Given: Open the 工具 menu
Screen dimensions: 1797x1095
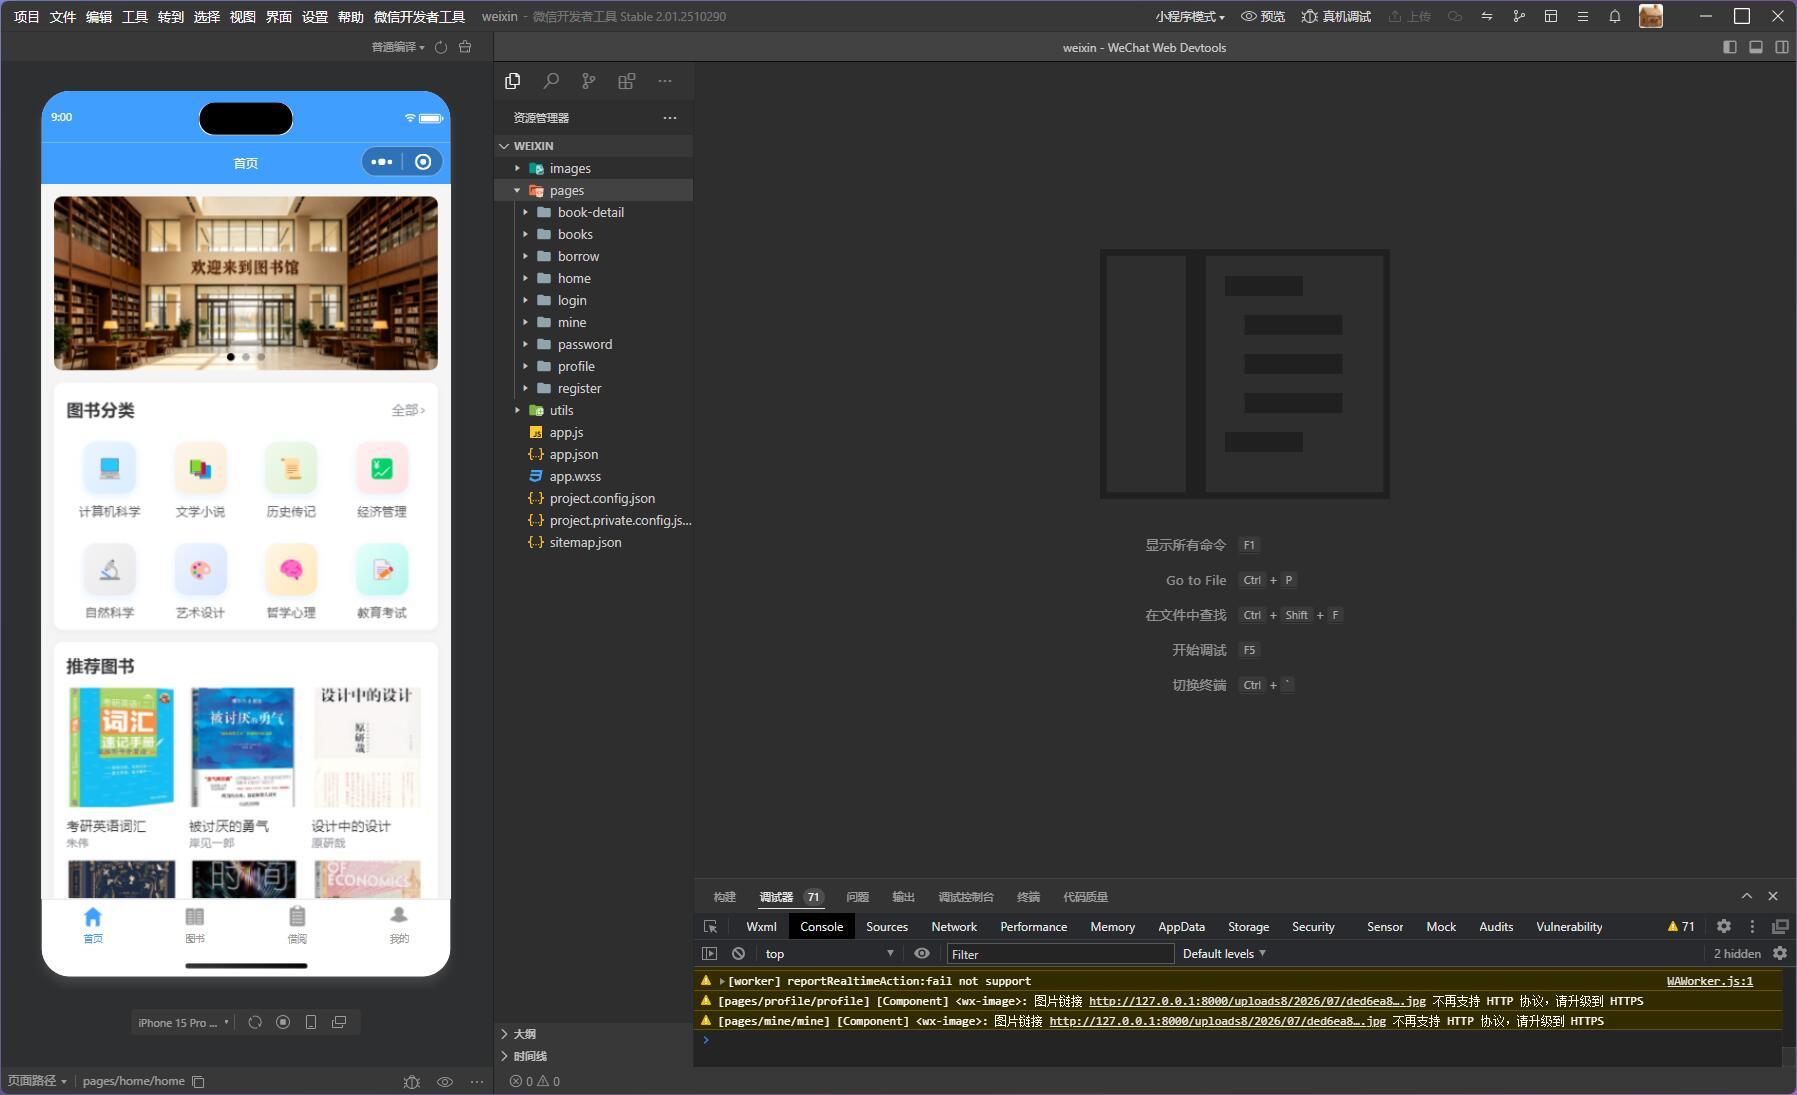Looking at the screenshot, I should click(135, 16).
